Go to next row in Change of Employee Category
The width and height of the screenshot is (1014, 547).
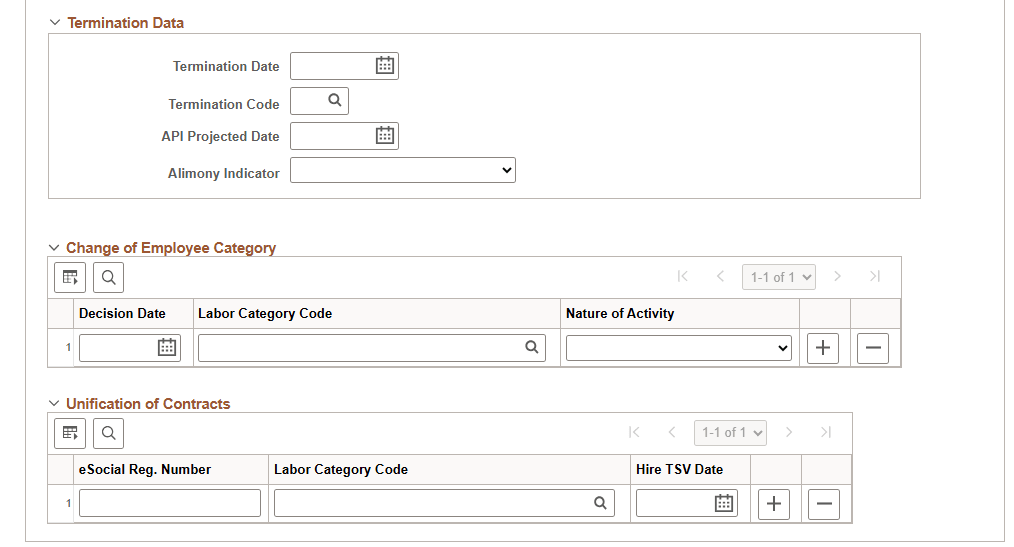click(837, 277)
